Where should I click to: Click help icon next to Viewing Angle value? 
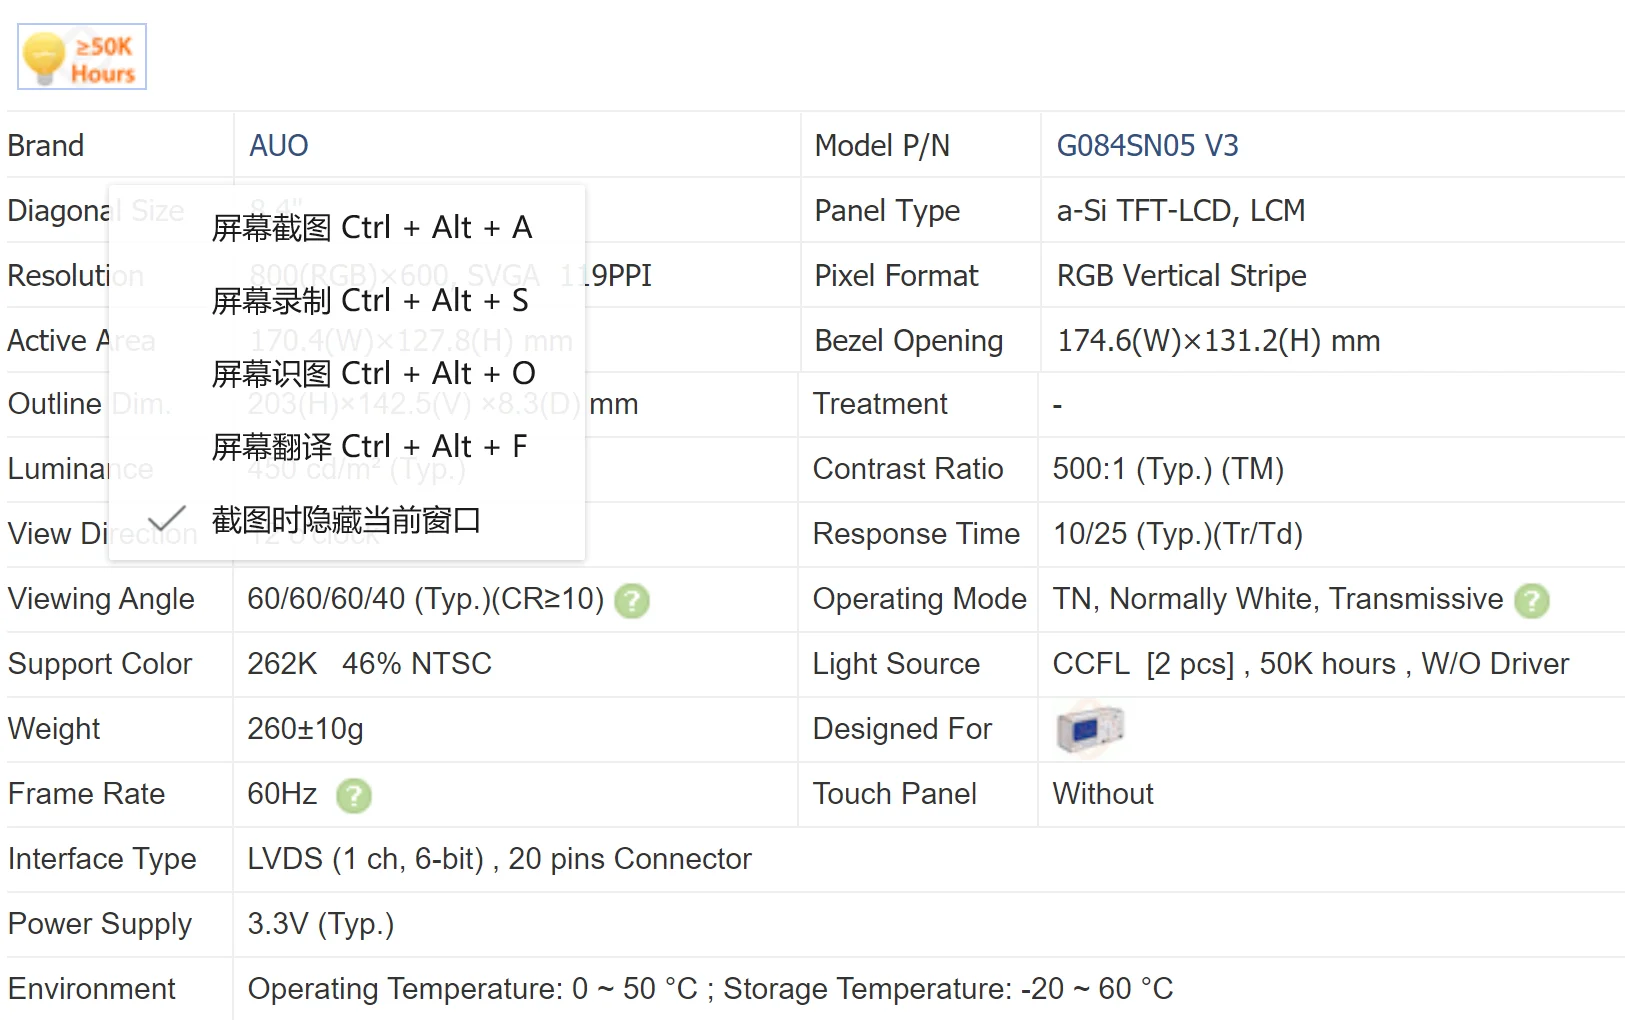pyautogui.click(x=631, y=601)
